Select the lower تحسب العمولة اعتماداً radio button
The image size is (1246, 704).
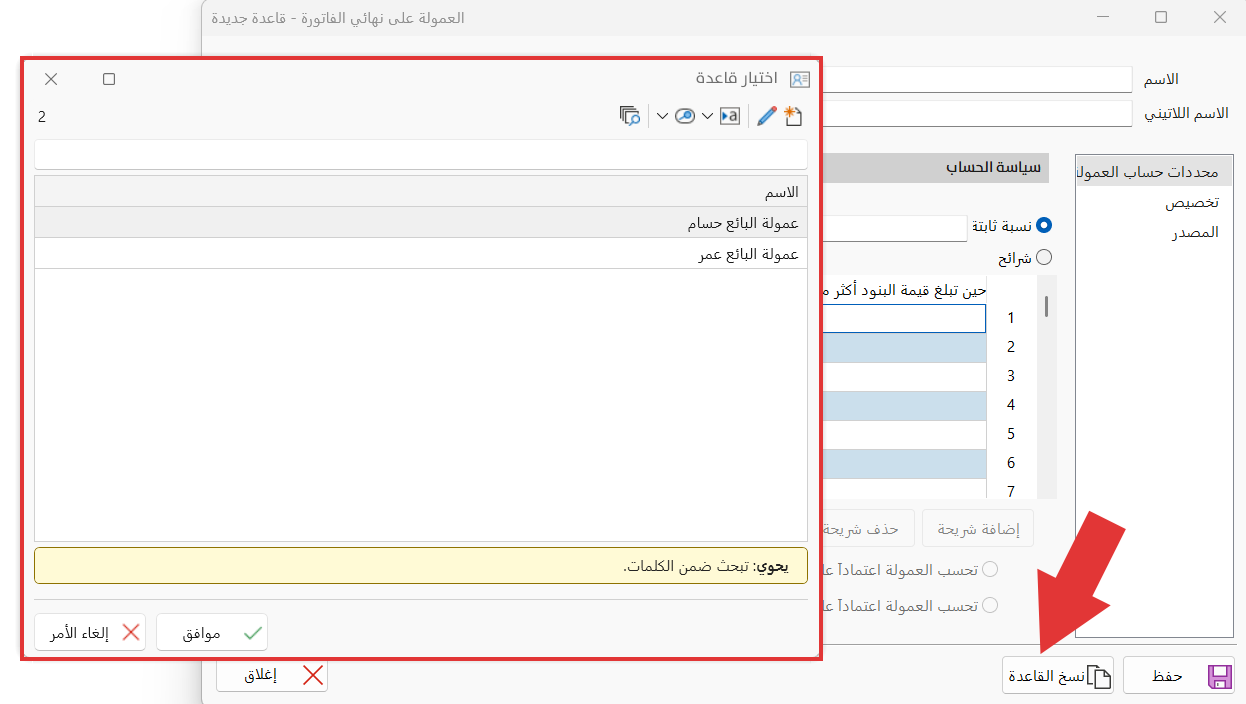[x=990, y=605]
